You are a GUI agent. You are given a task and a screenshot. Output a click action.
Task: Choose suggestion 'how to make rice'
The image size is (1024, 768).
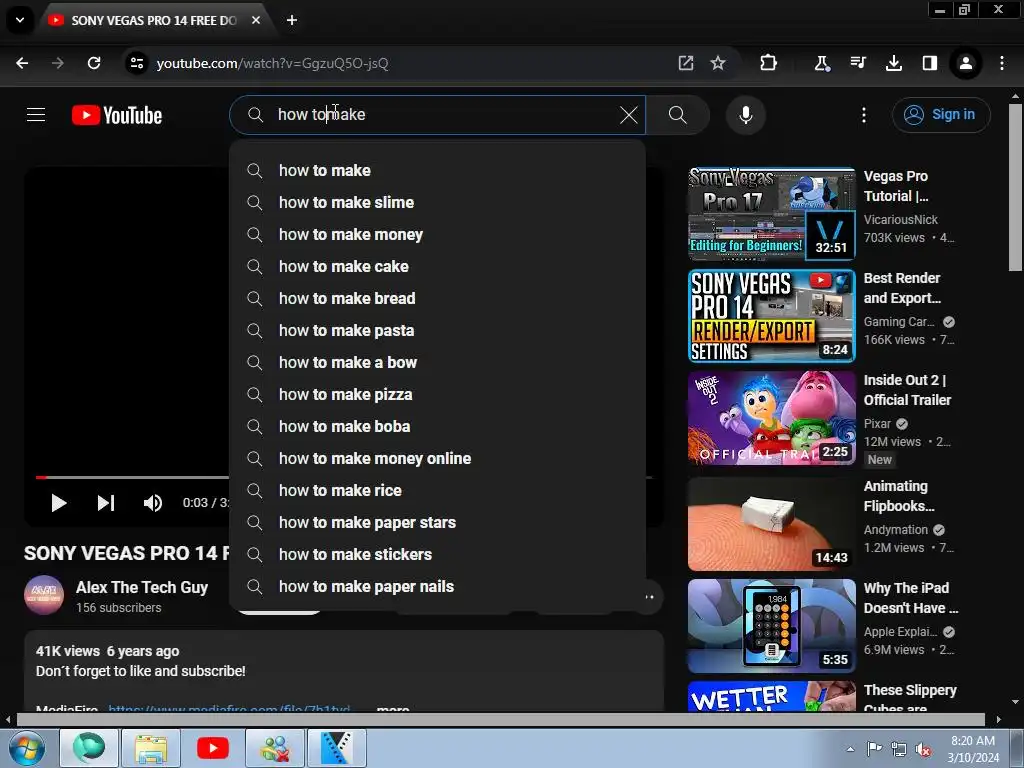point(437,490)
